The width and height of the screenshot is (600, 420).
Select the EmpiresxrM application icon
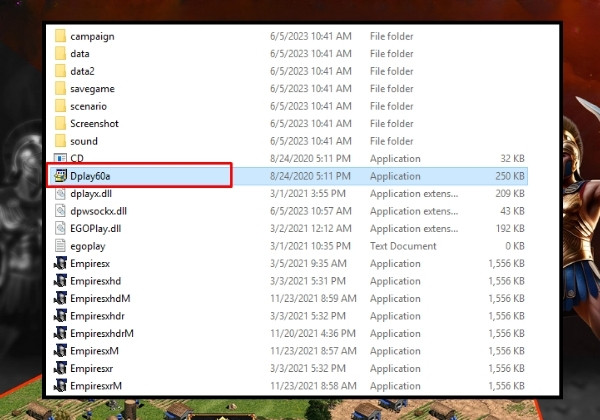click(x=60, y=386)
